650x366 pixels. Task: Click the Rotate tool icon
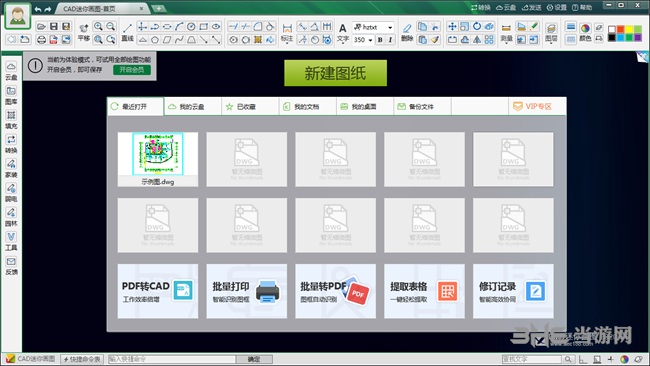tap(477, 27)
